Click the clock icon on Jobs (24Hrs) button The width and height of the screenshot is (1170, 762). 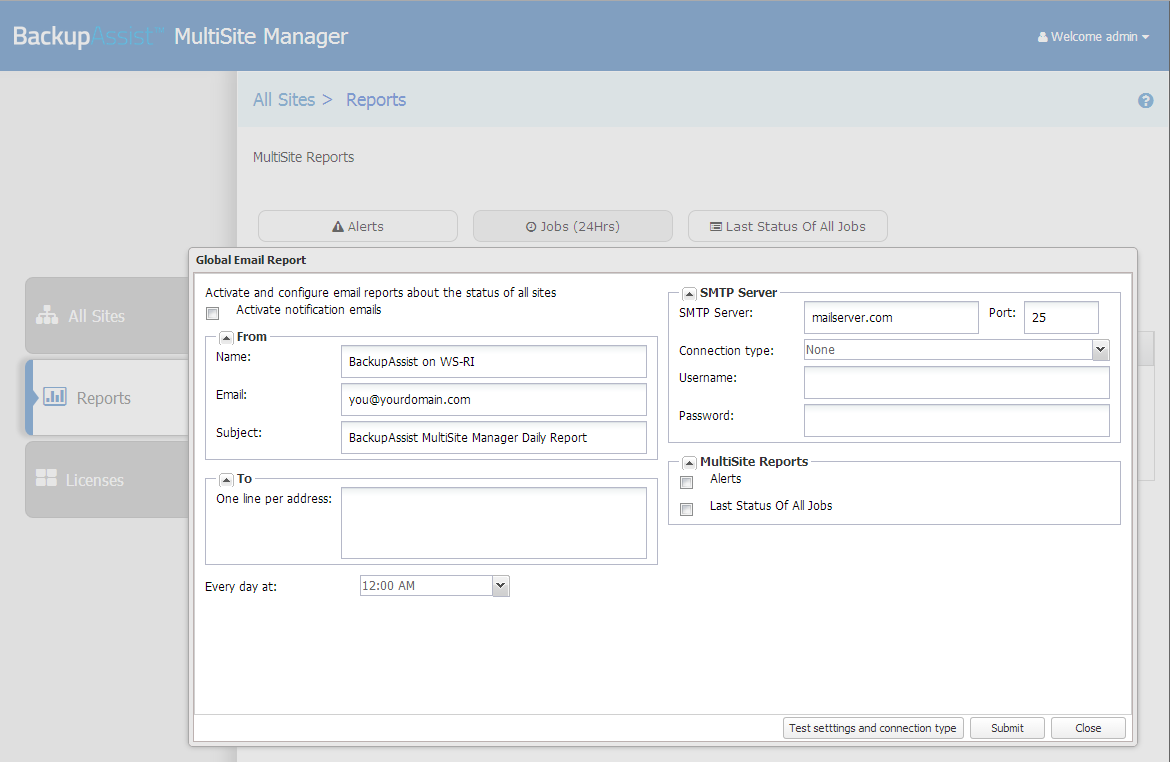point(531,227)
